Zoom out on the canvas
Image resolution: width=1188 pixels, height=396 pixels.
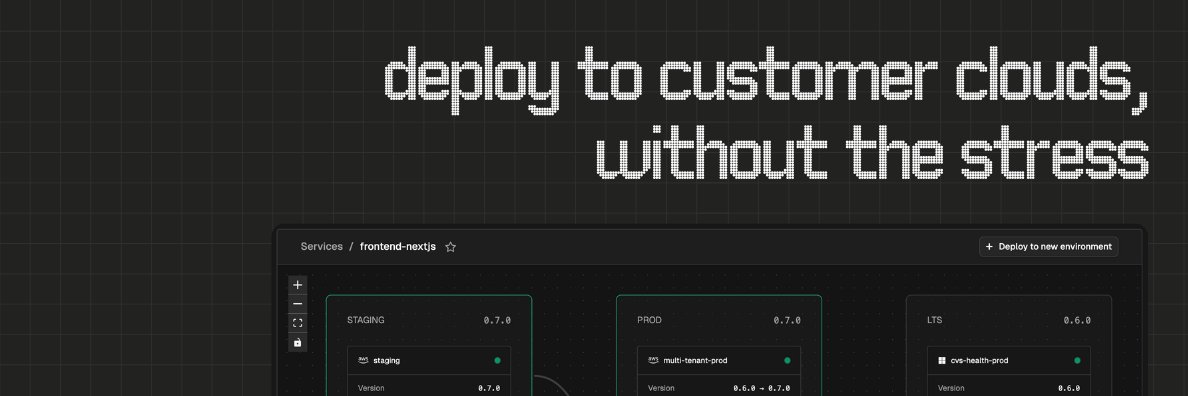point(298,304)
